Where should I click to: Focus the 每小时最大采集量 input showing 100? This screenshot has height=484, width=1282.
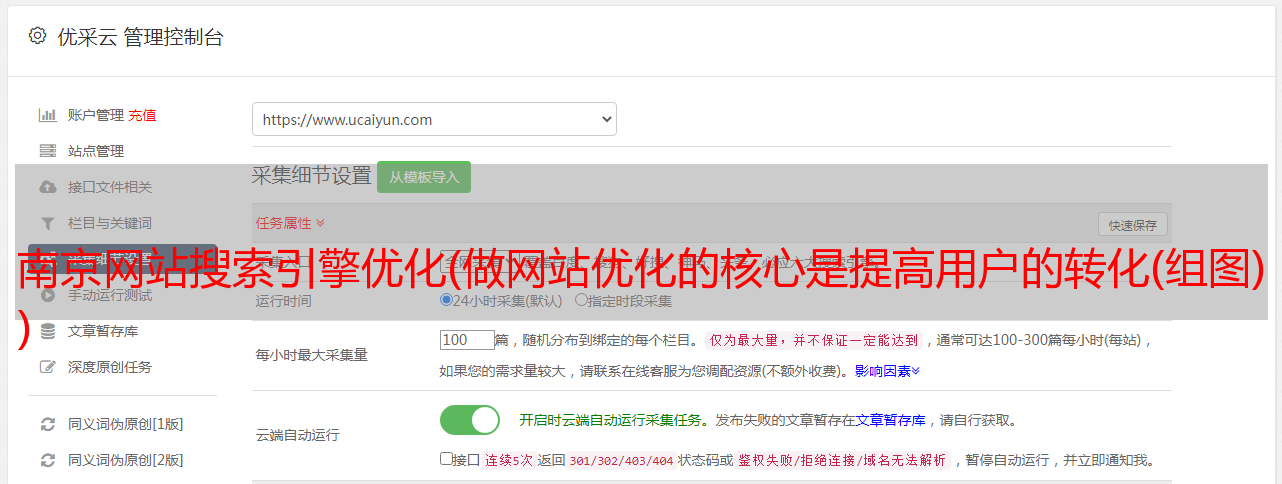pyautogui.click(x=467, y=340)
